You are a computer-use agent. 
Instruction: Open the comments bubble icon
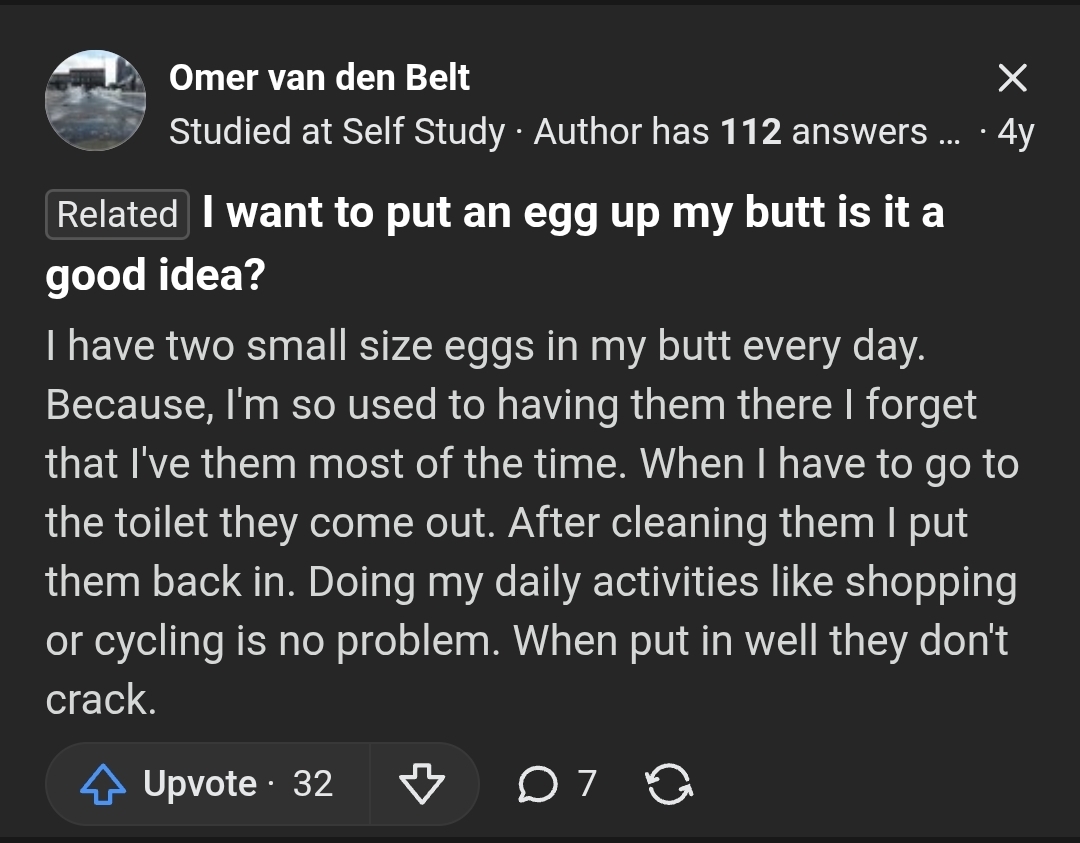point(535,784)
